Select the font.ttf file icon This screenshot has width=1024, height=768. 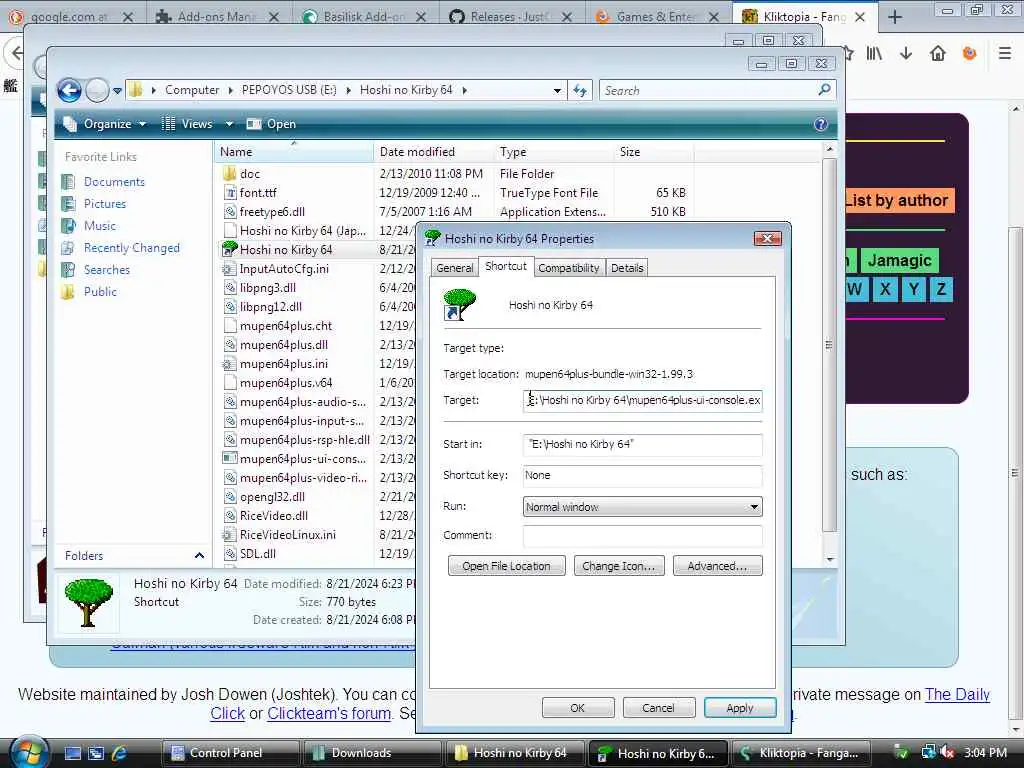(x=229, y=193)
